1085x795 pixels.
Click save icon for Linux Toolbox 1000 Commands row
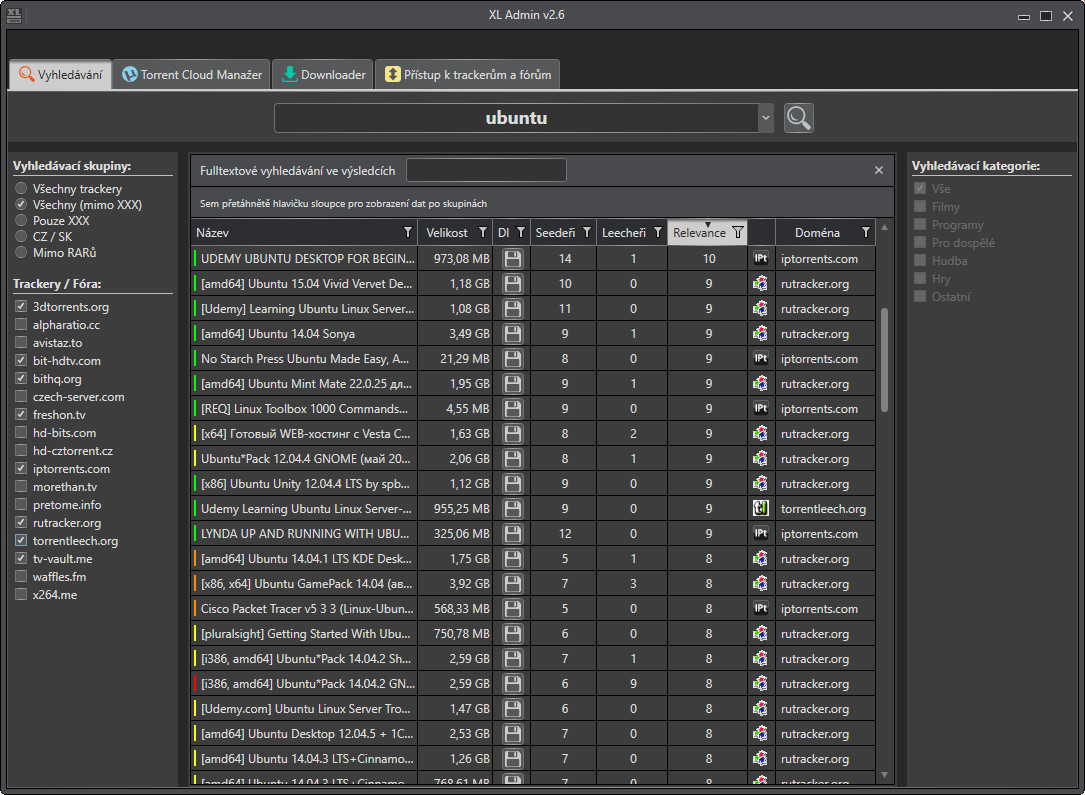pos(513,409)
